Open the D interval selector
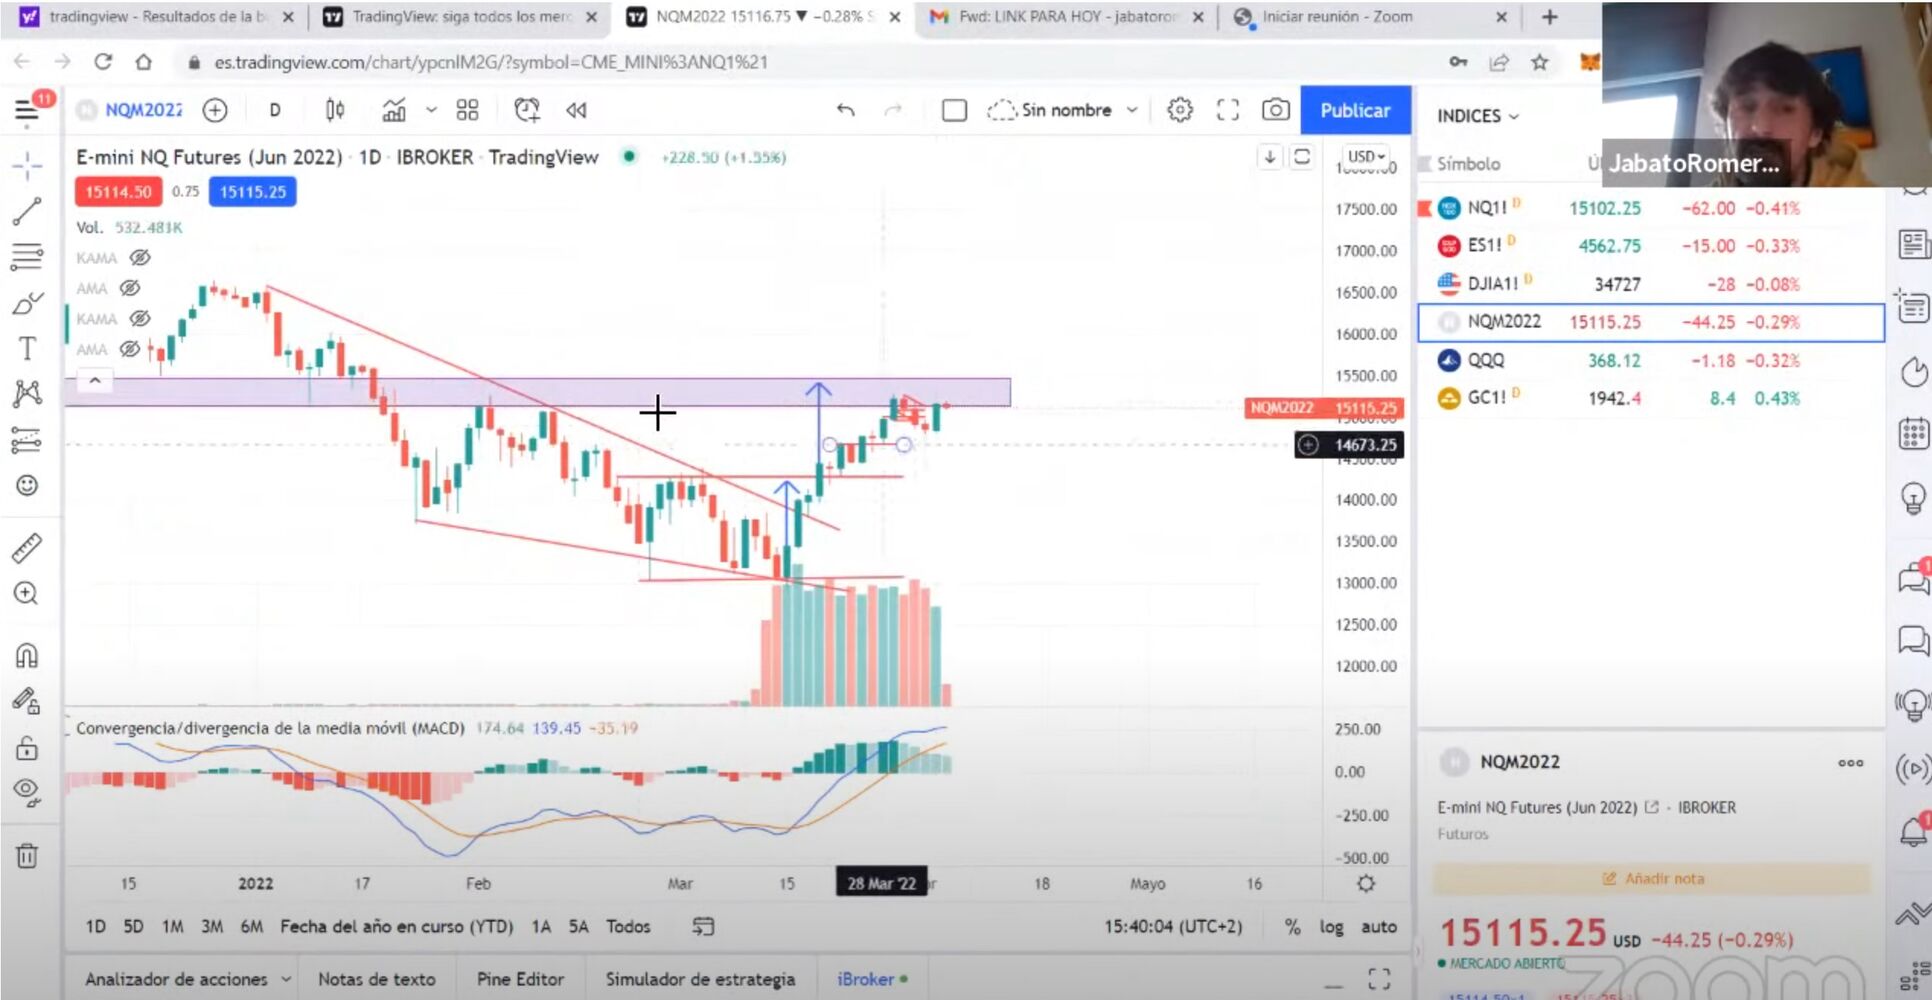The image size is (1932, 1000). click(275, 110)
